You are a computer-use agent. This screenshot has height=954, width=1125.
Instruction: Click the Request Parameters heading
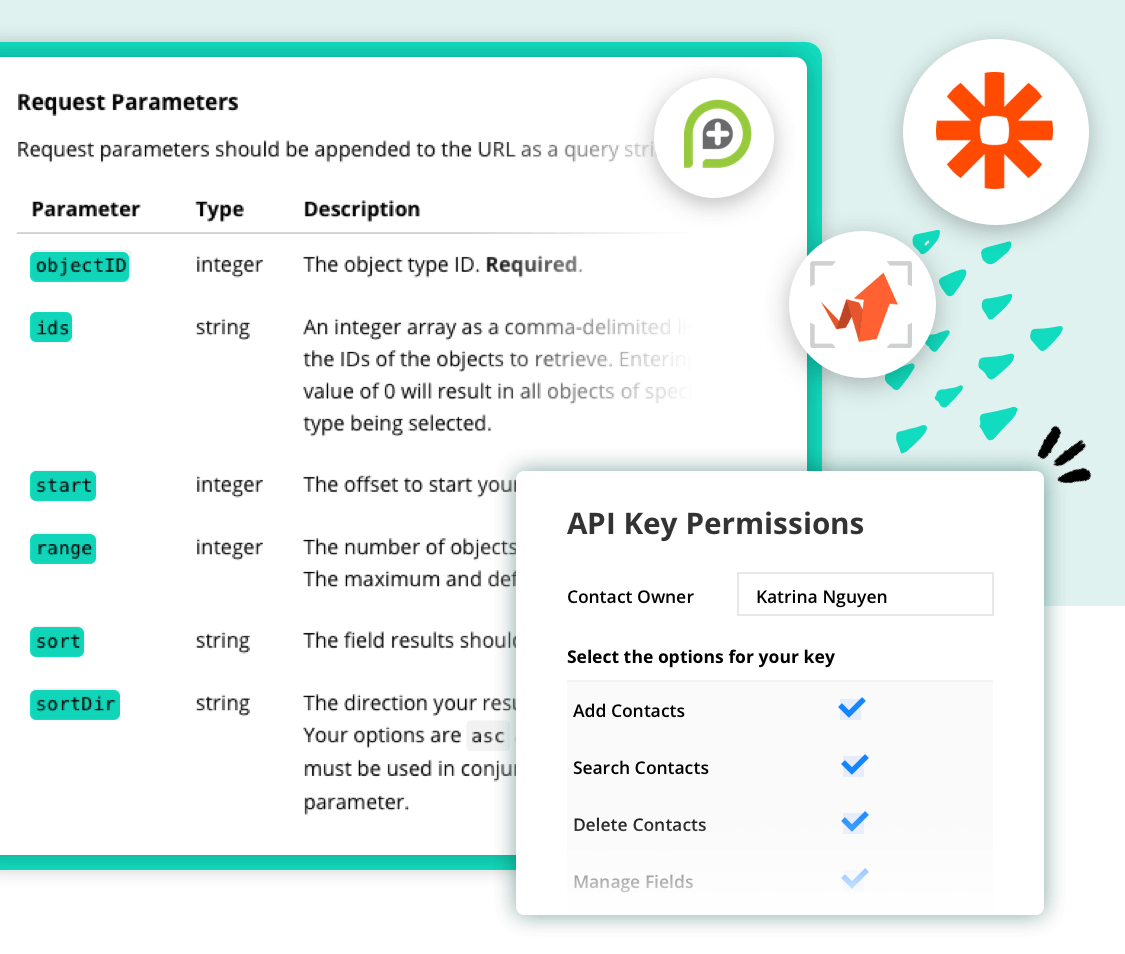tap(127, 101)
